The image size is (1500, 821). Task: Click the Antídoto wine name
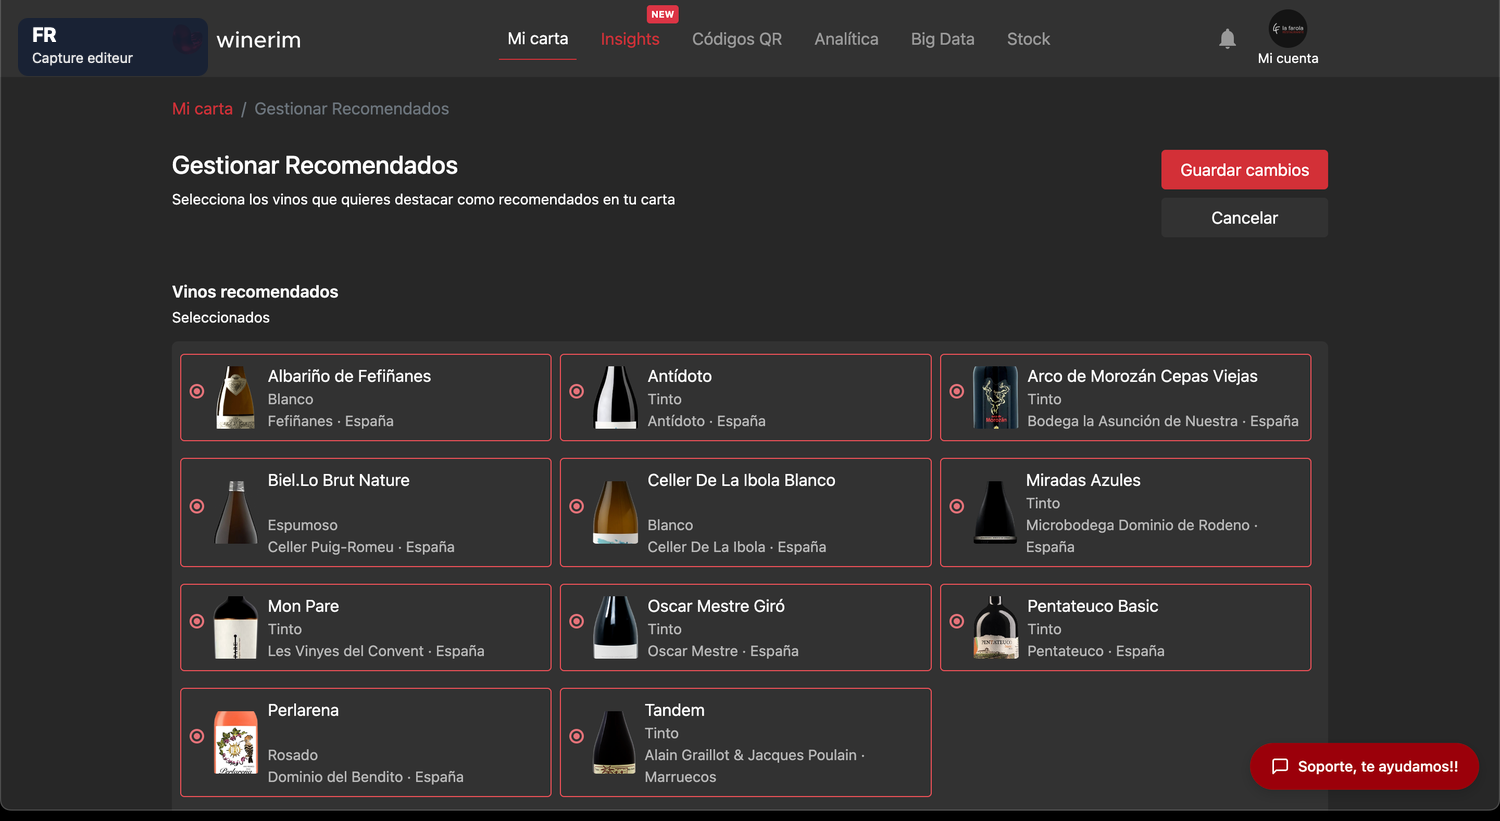pyautogui.click(x=680, y=376)
